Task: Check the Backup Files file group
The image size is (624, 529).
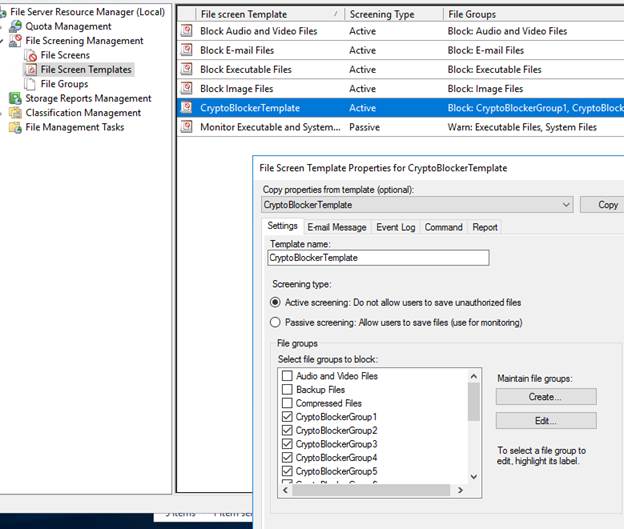Action: pos(288,390)
